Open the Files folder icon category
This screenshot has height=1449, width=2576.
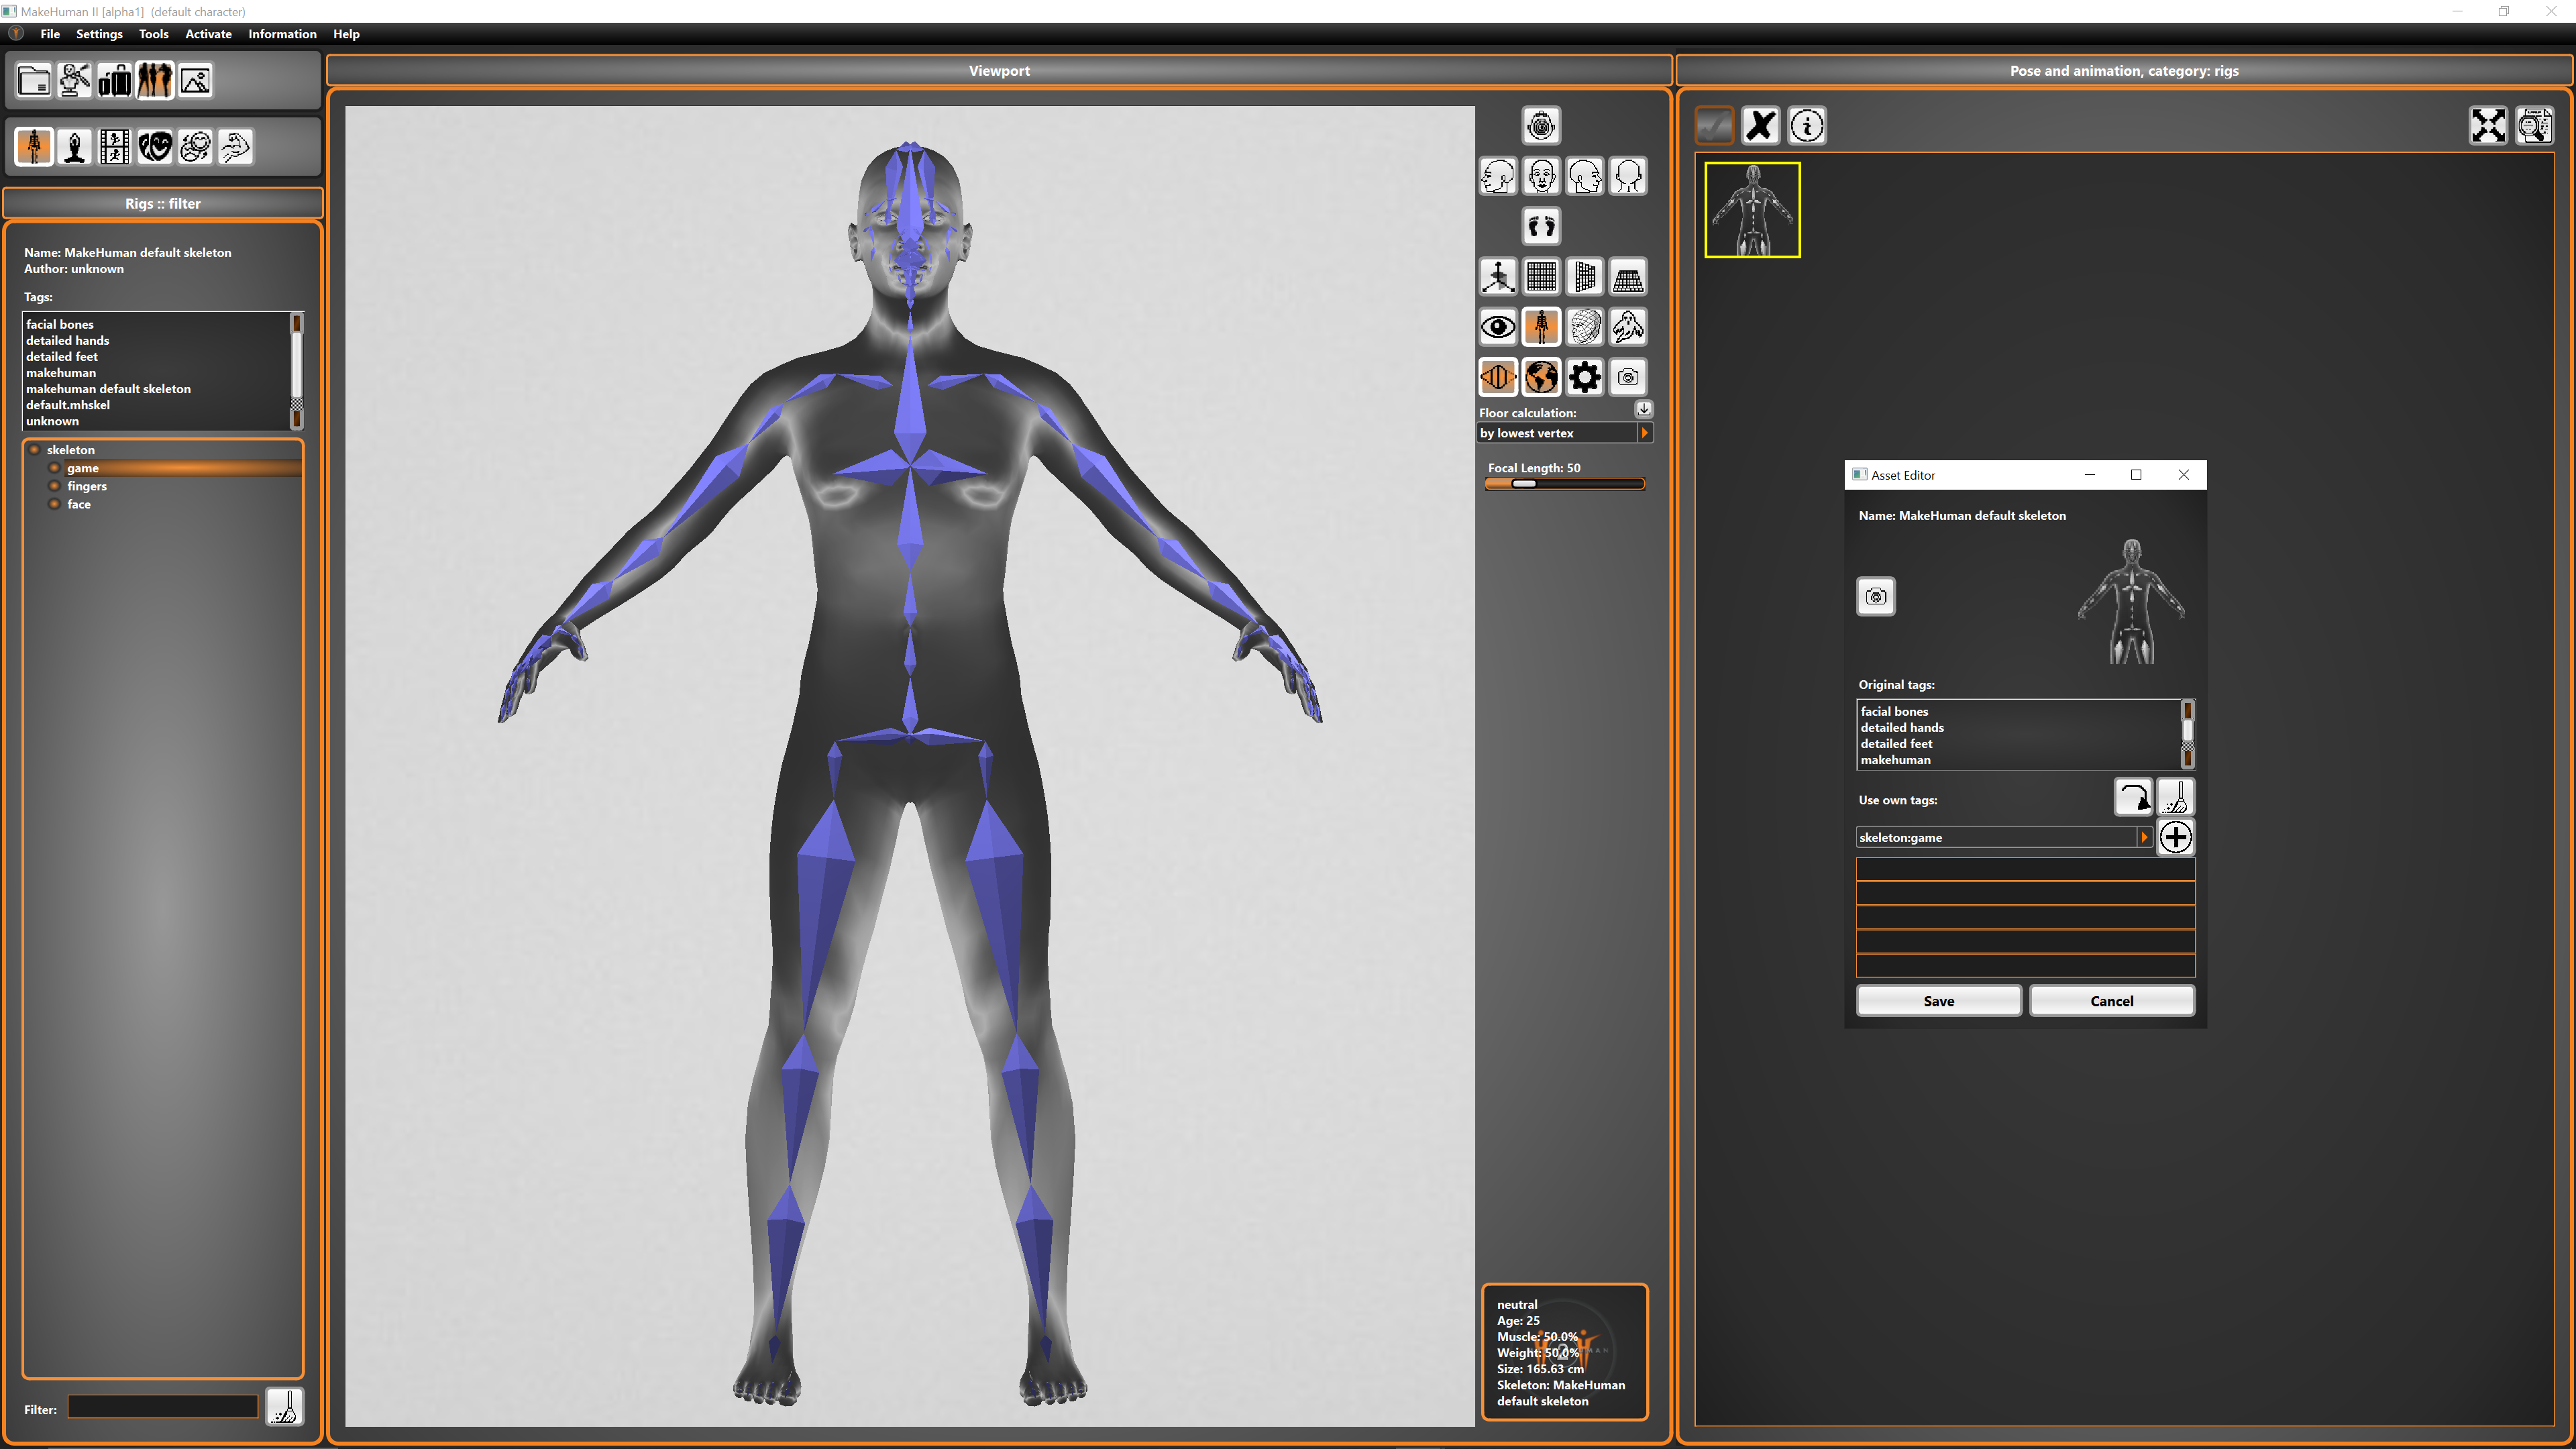tap(34, 81)
